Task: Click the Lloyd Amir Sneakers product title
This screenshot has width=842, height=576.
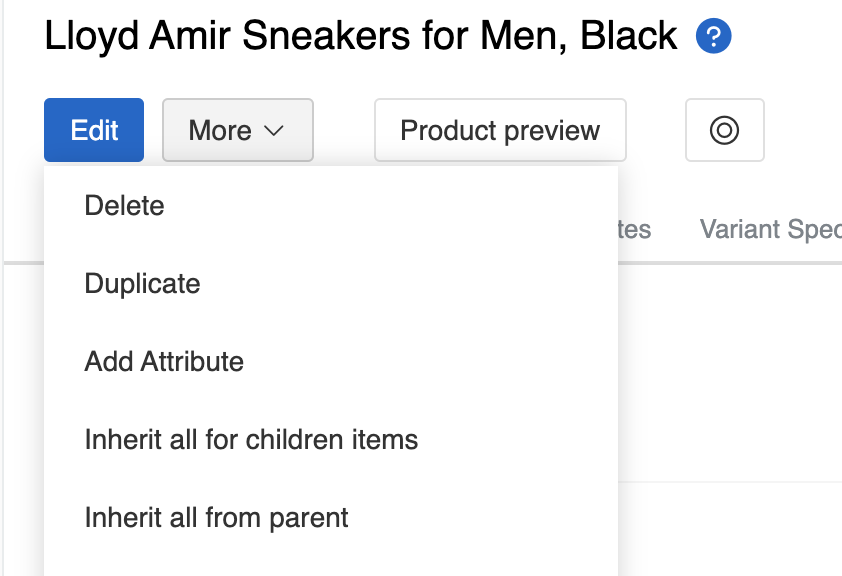Action: pos(361,37)
